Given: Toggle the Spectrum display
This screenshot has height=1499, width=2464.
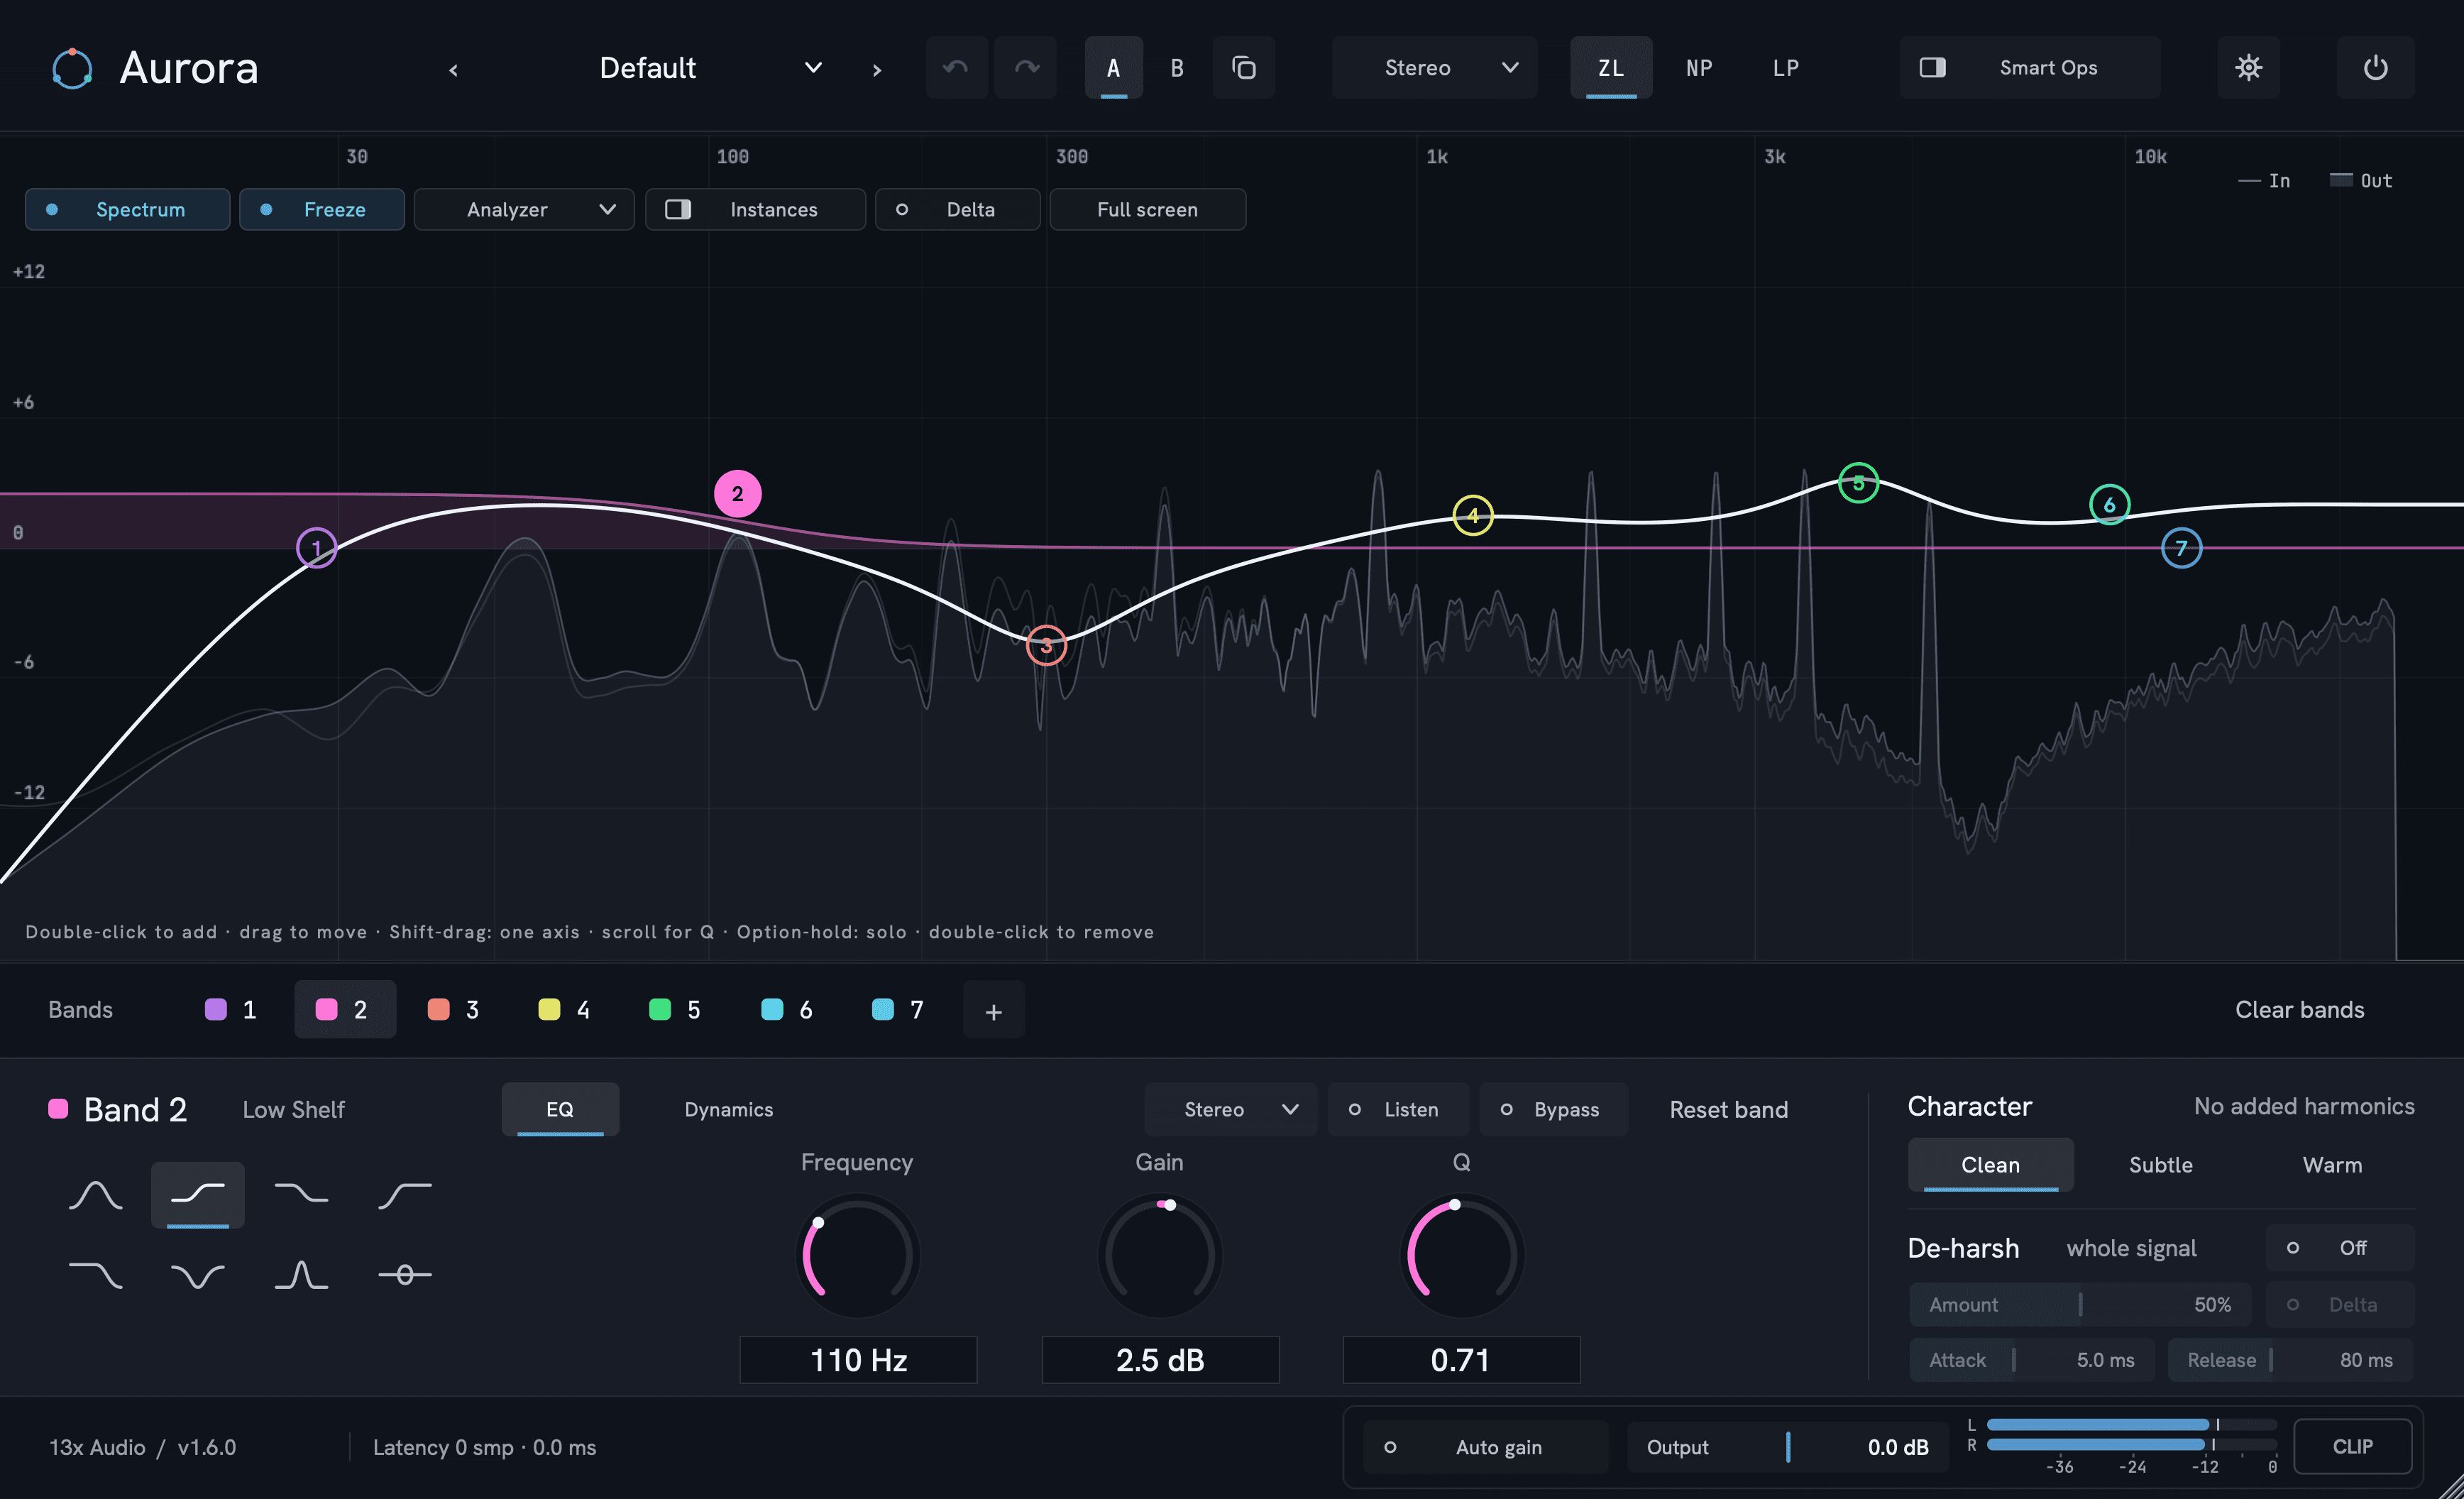Looking at the screenshot, I should 127,210.
